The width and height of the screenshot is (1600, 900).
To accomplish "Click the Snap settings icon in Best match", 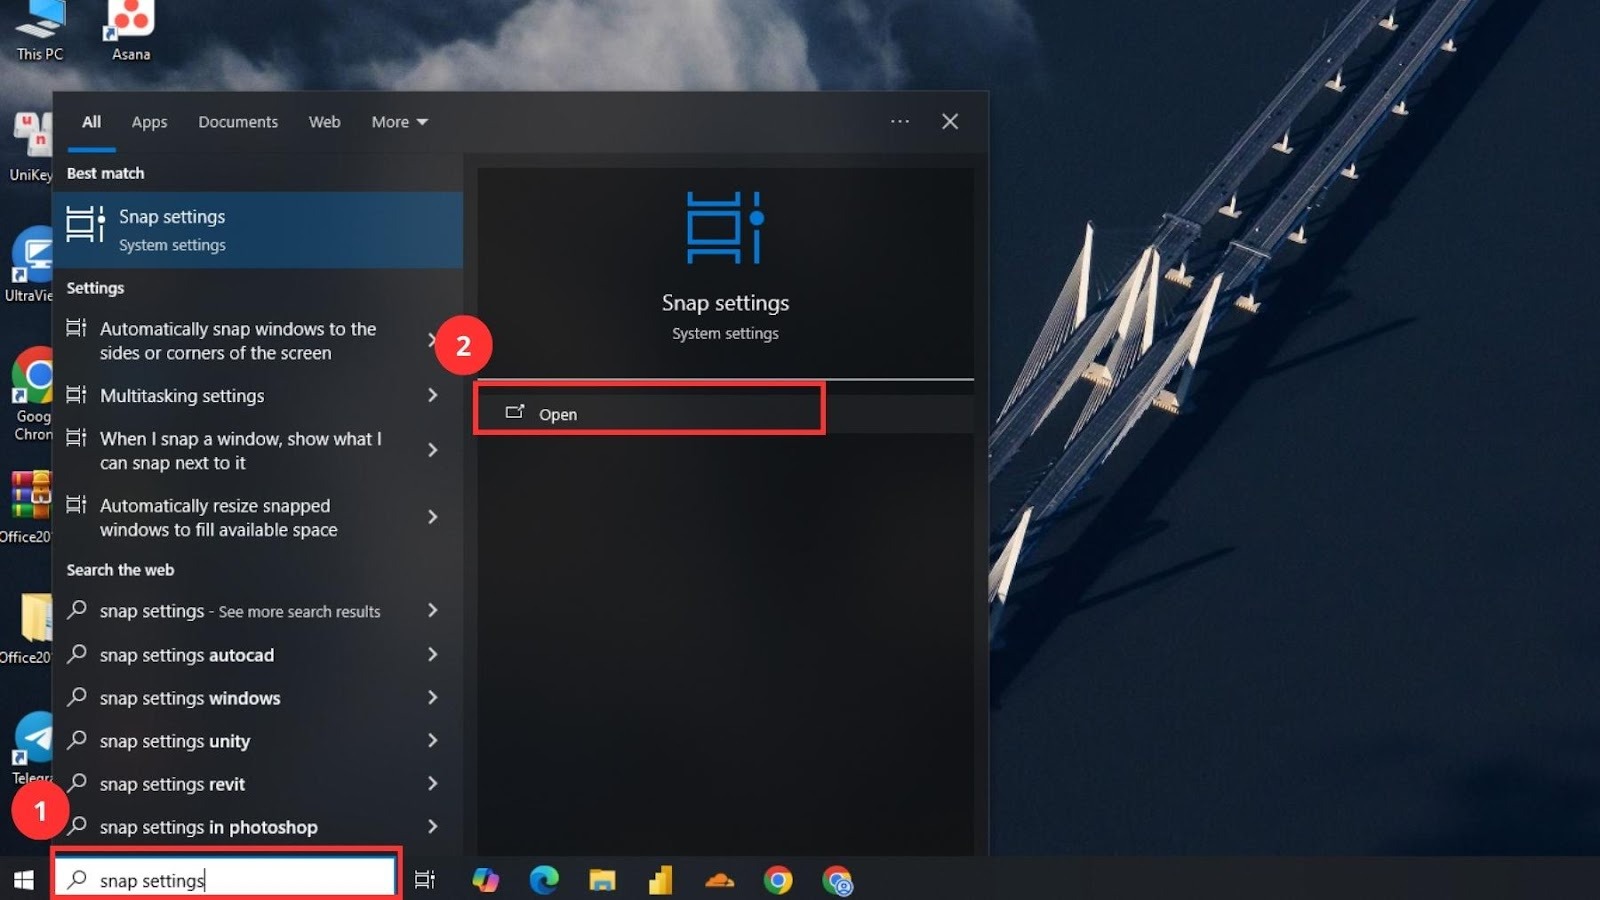I will (85, 224).
